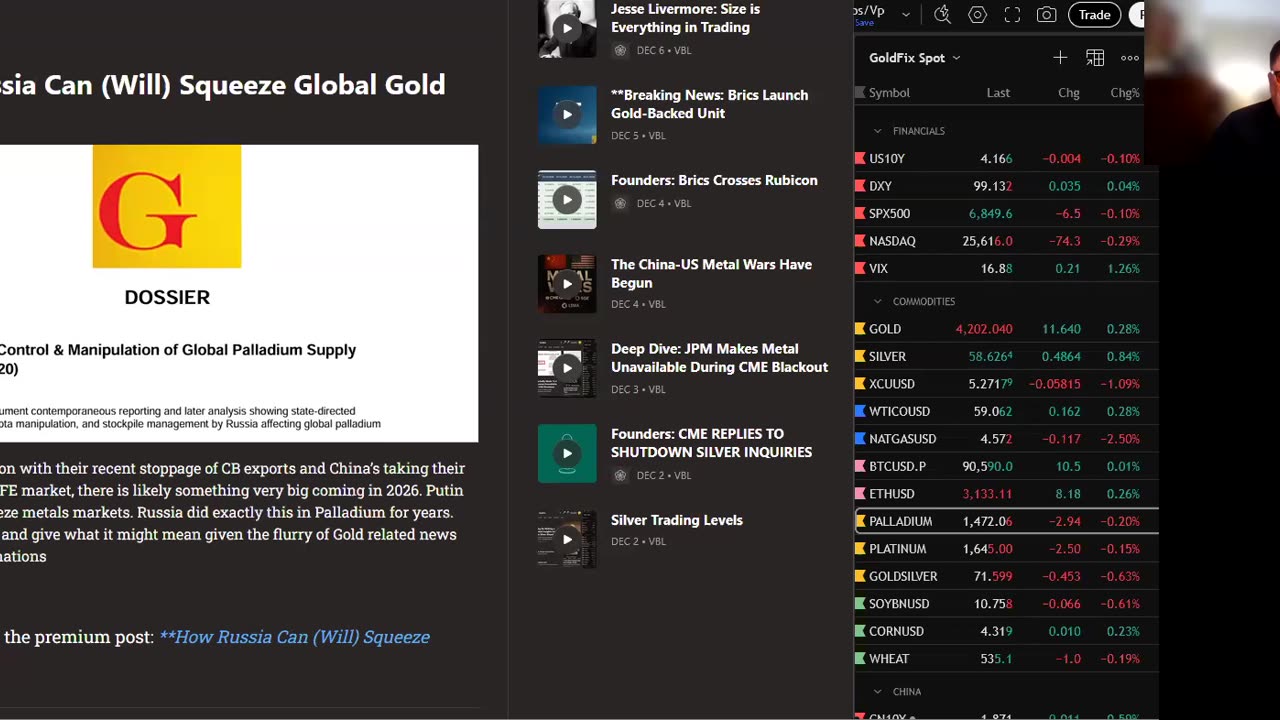Select SPX500 symbol row
Image resolution: width=1280 pixels, height=720 pixels.
coord(1006,214)
